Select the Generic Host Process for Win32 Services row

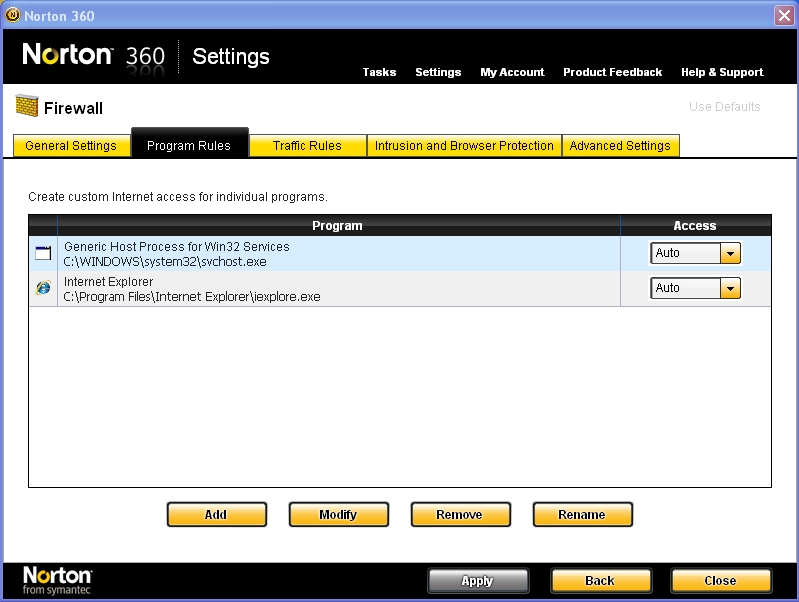point(400,253)
